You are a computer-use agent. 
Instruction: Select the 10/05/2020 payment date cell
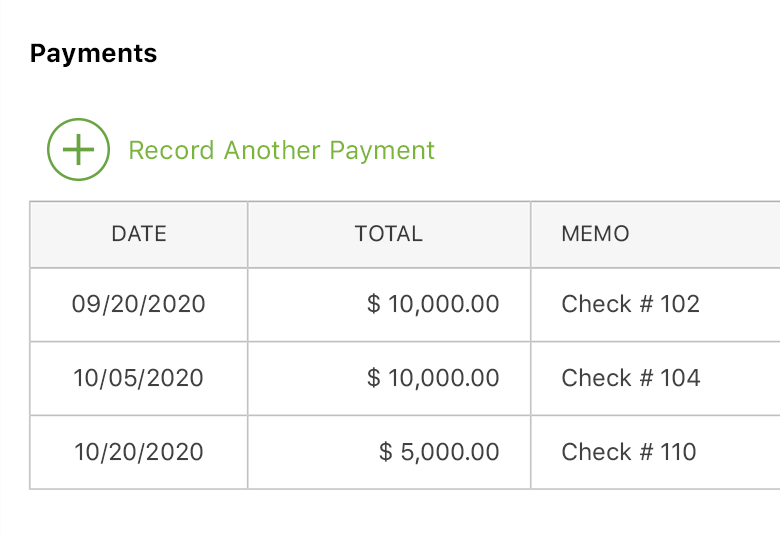pyautogui.click(x=139, y=378)
